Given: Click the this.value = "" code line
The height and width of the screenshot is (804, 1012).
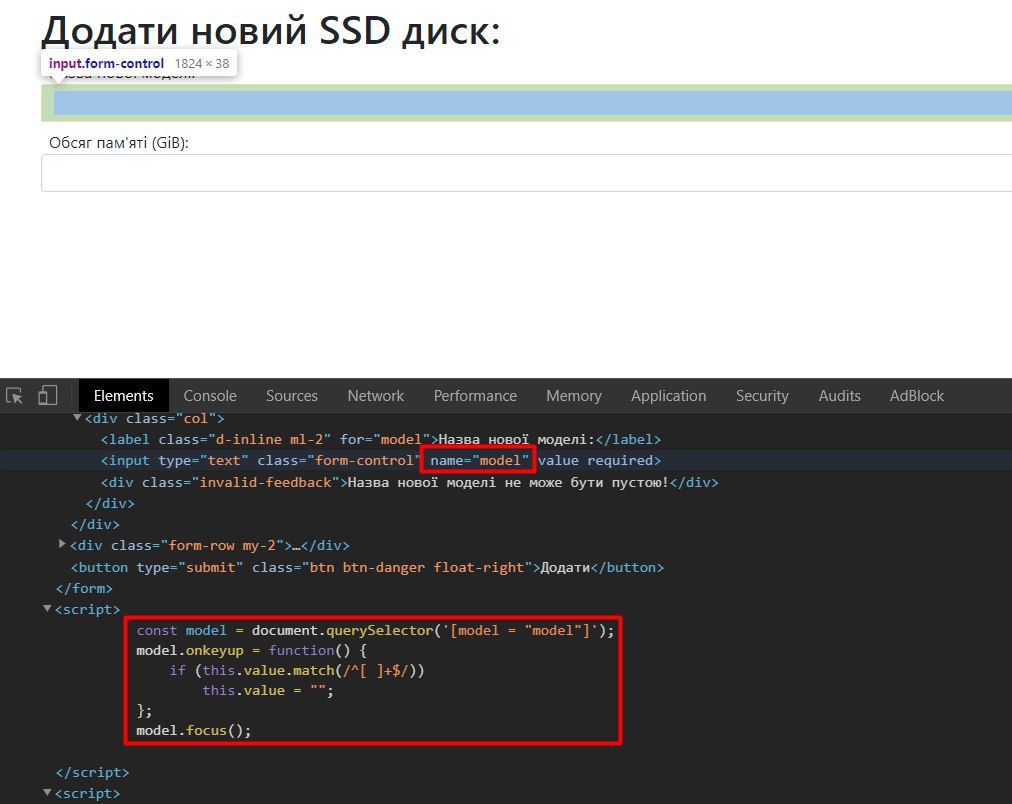Looking at the screenshot, I should [x=268, y=690].
